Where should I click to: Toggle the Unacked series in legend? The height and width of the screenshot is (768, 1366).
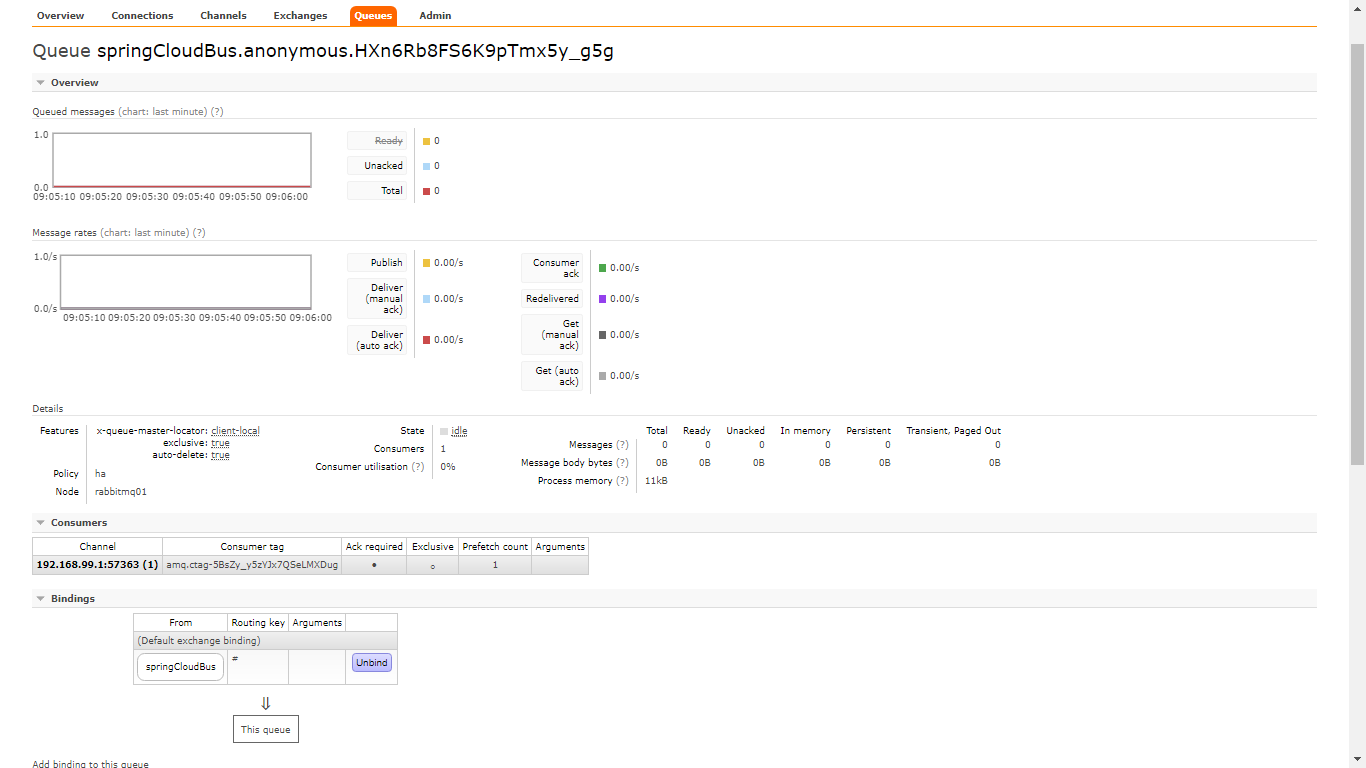[378, 166]
